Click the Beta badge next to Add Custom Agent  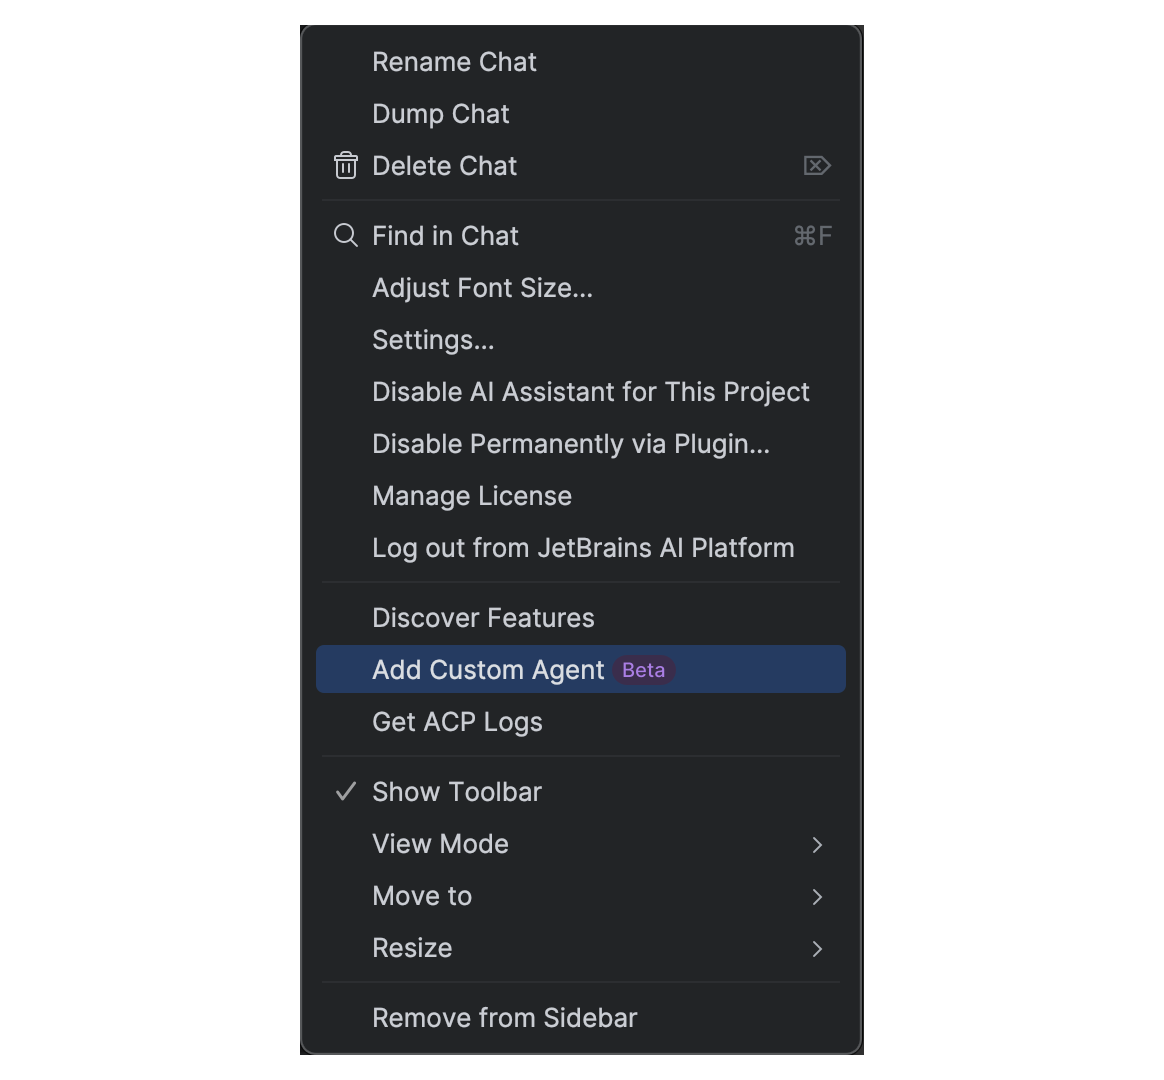click(643, 670)
